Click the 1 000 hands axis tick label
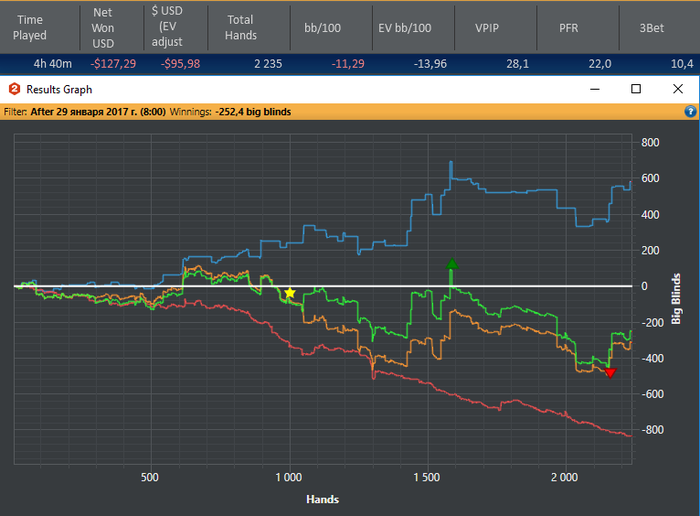 tap(289, 477)
